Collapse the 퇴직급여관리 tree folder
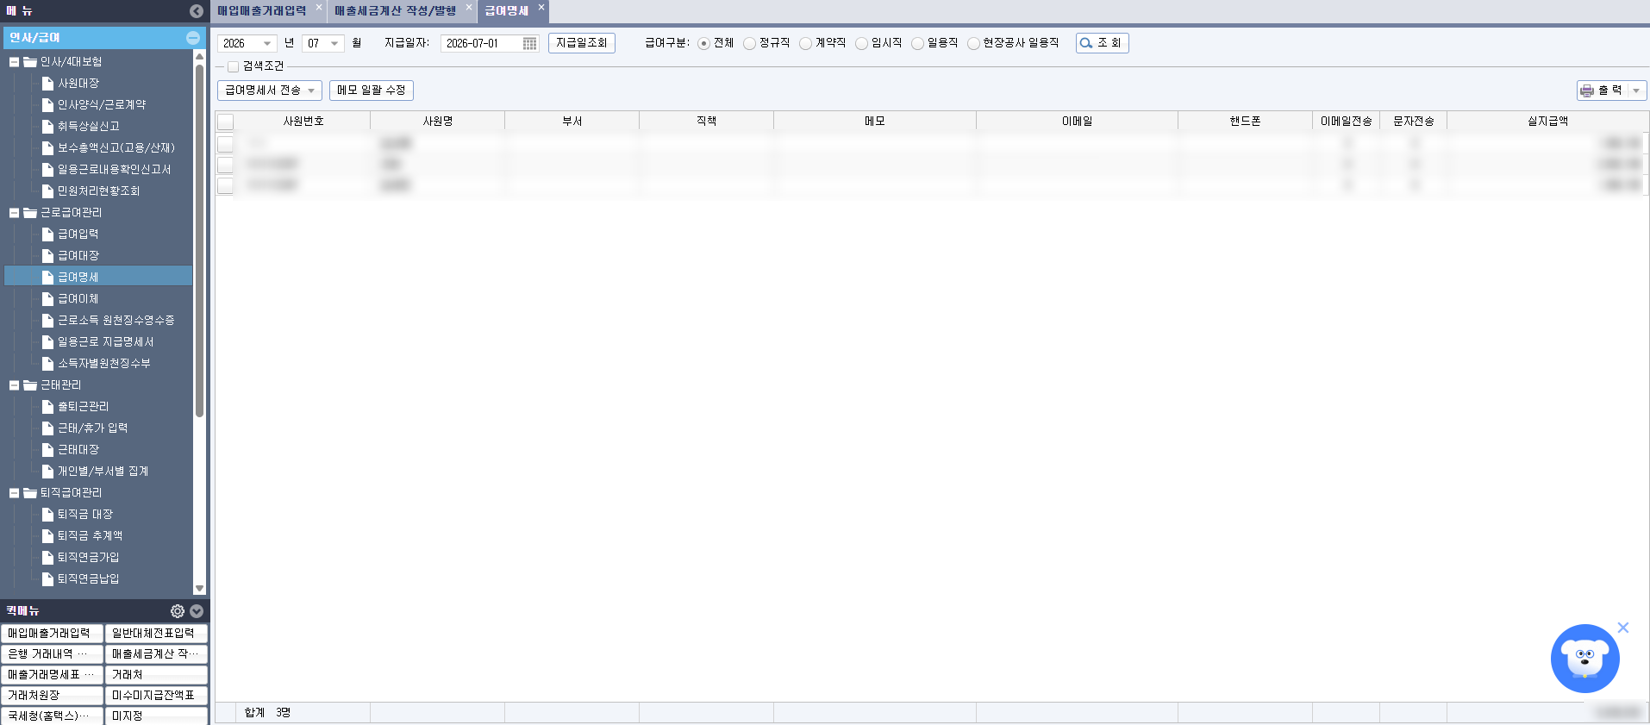The width and height of the screenshot is (1650, 725). point(14,493)
